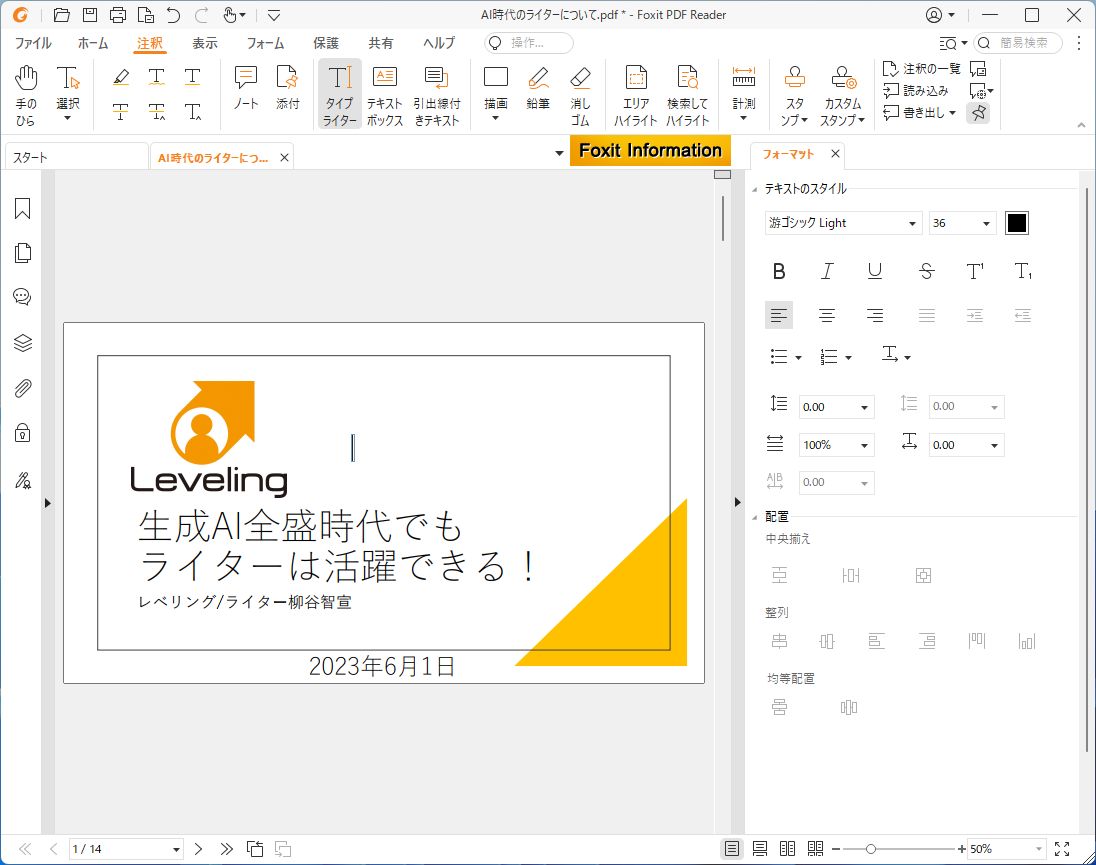Open the スタート document tab

click(x=76, y=157)
